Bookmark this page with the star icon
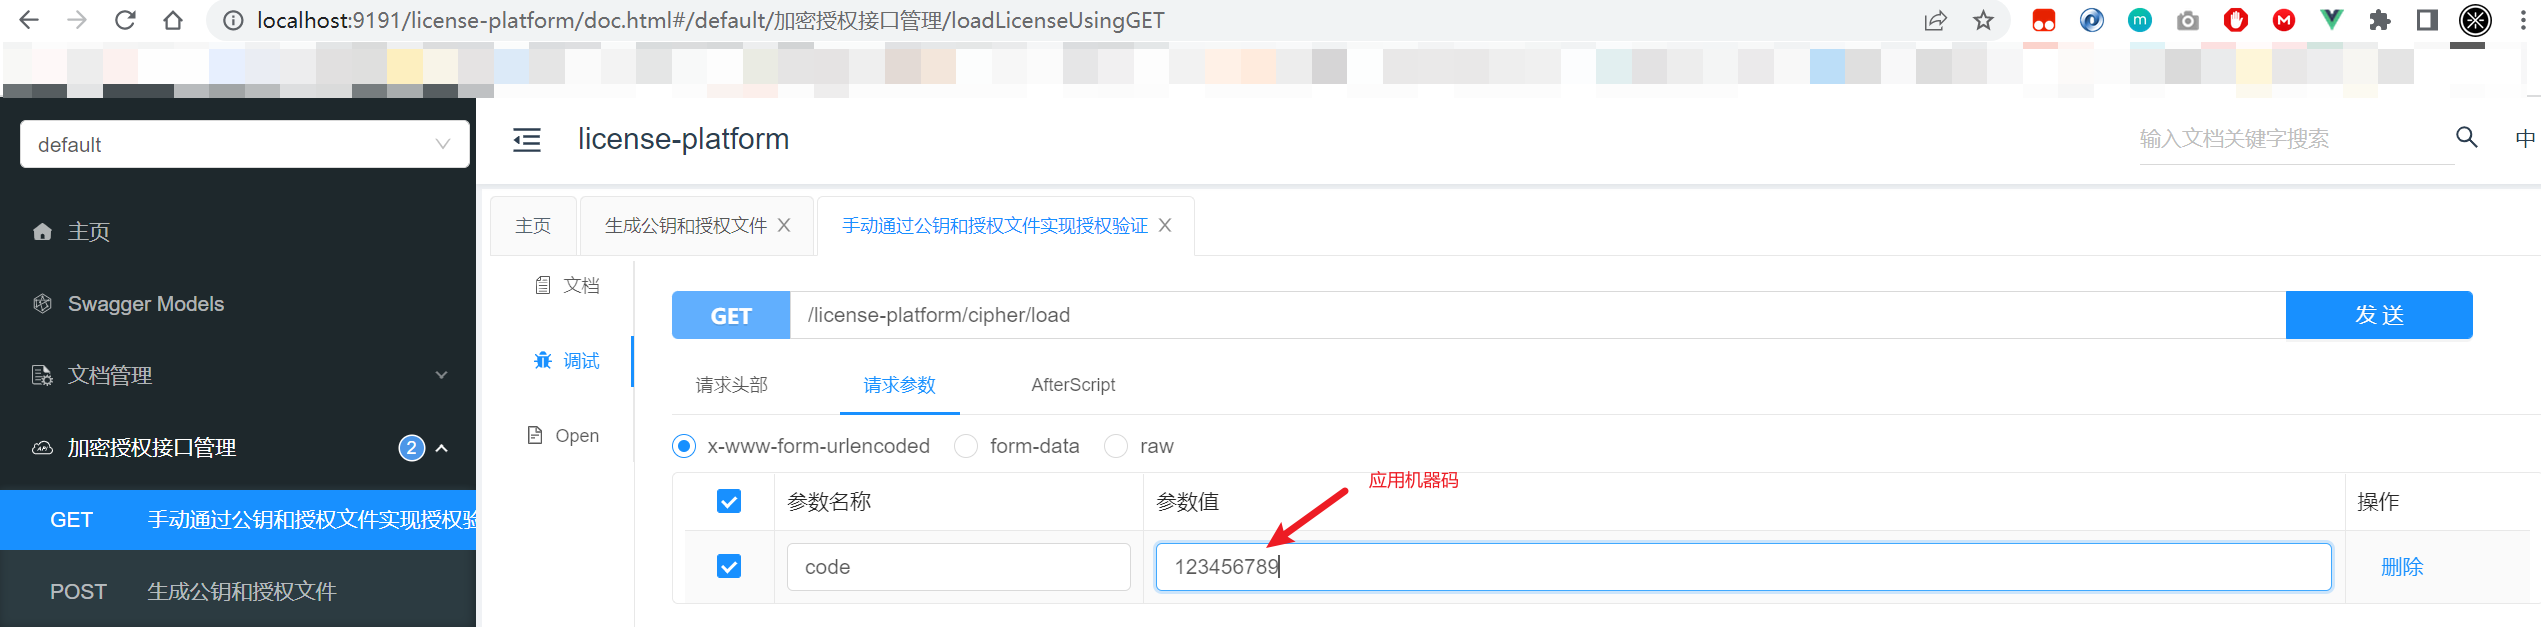This screenshot has width=2541, height=627. 1984,20
